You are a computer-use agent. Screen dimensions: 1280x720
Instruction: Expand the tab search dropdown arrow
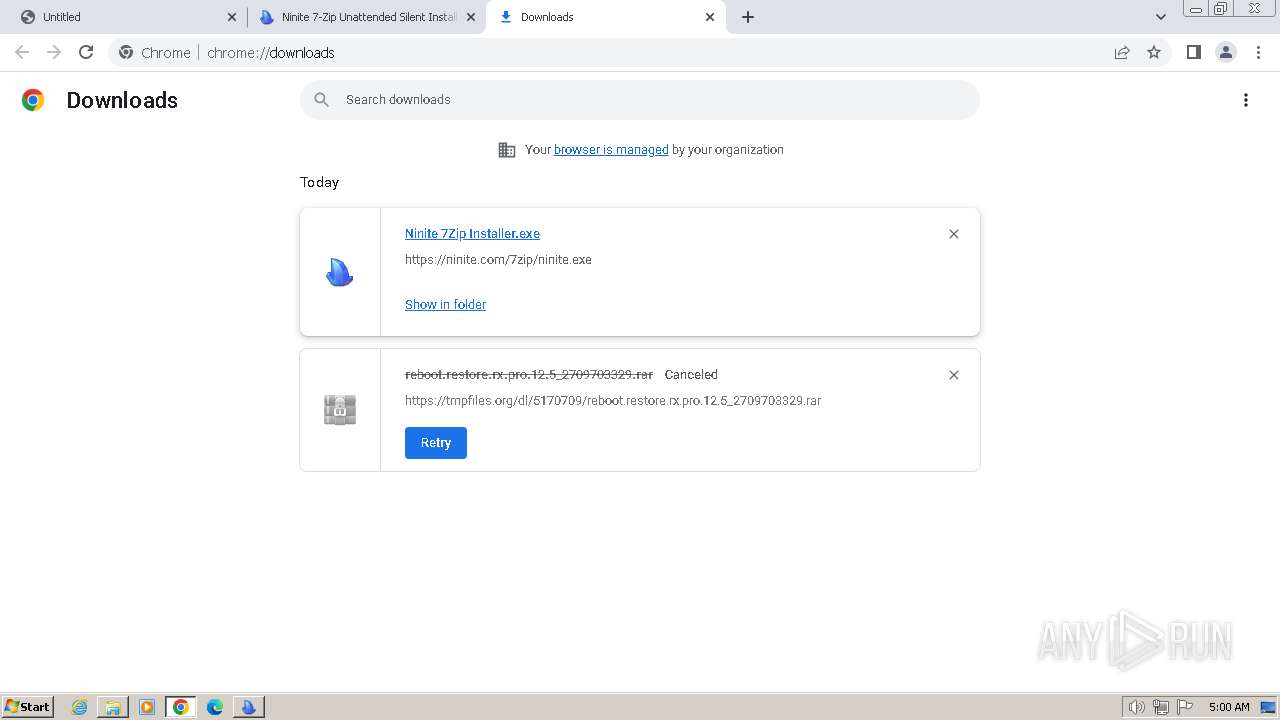pos(1161,17)
